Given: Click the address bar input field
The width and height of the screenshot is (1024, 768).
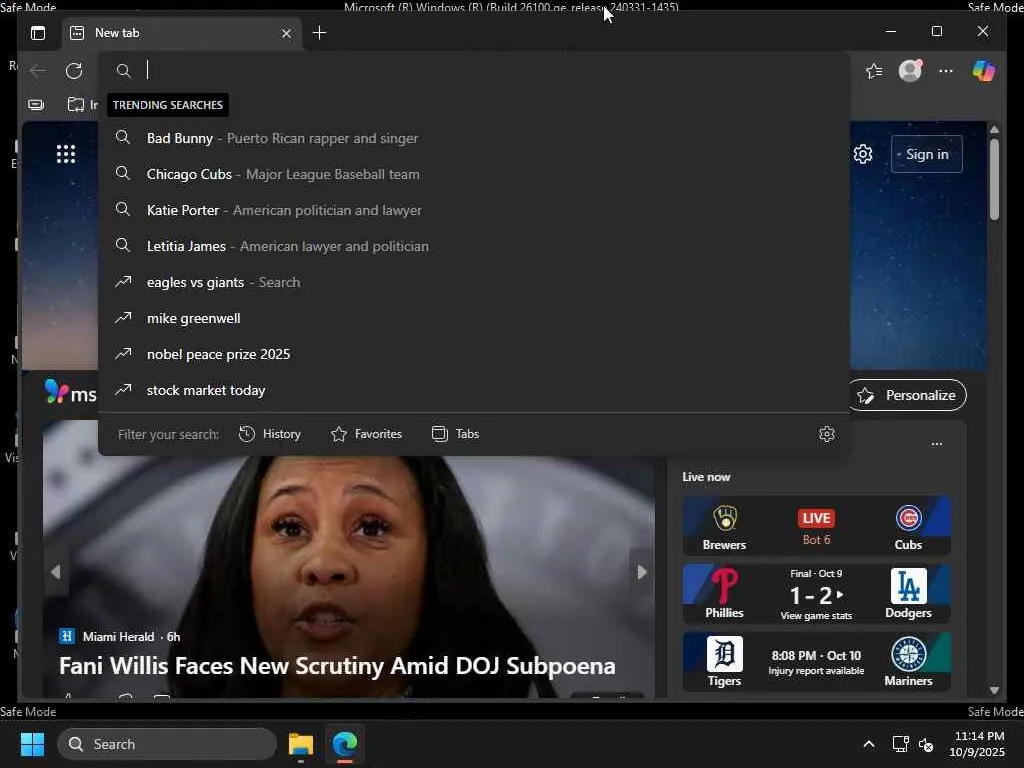Looking at the screenshot, I should pos(474,70).
